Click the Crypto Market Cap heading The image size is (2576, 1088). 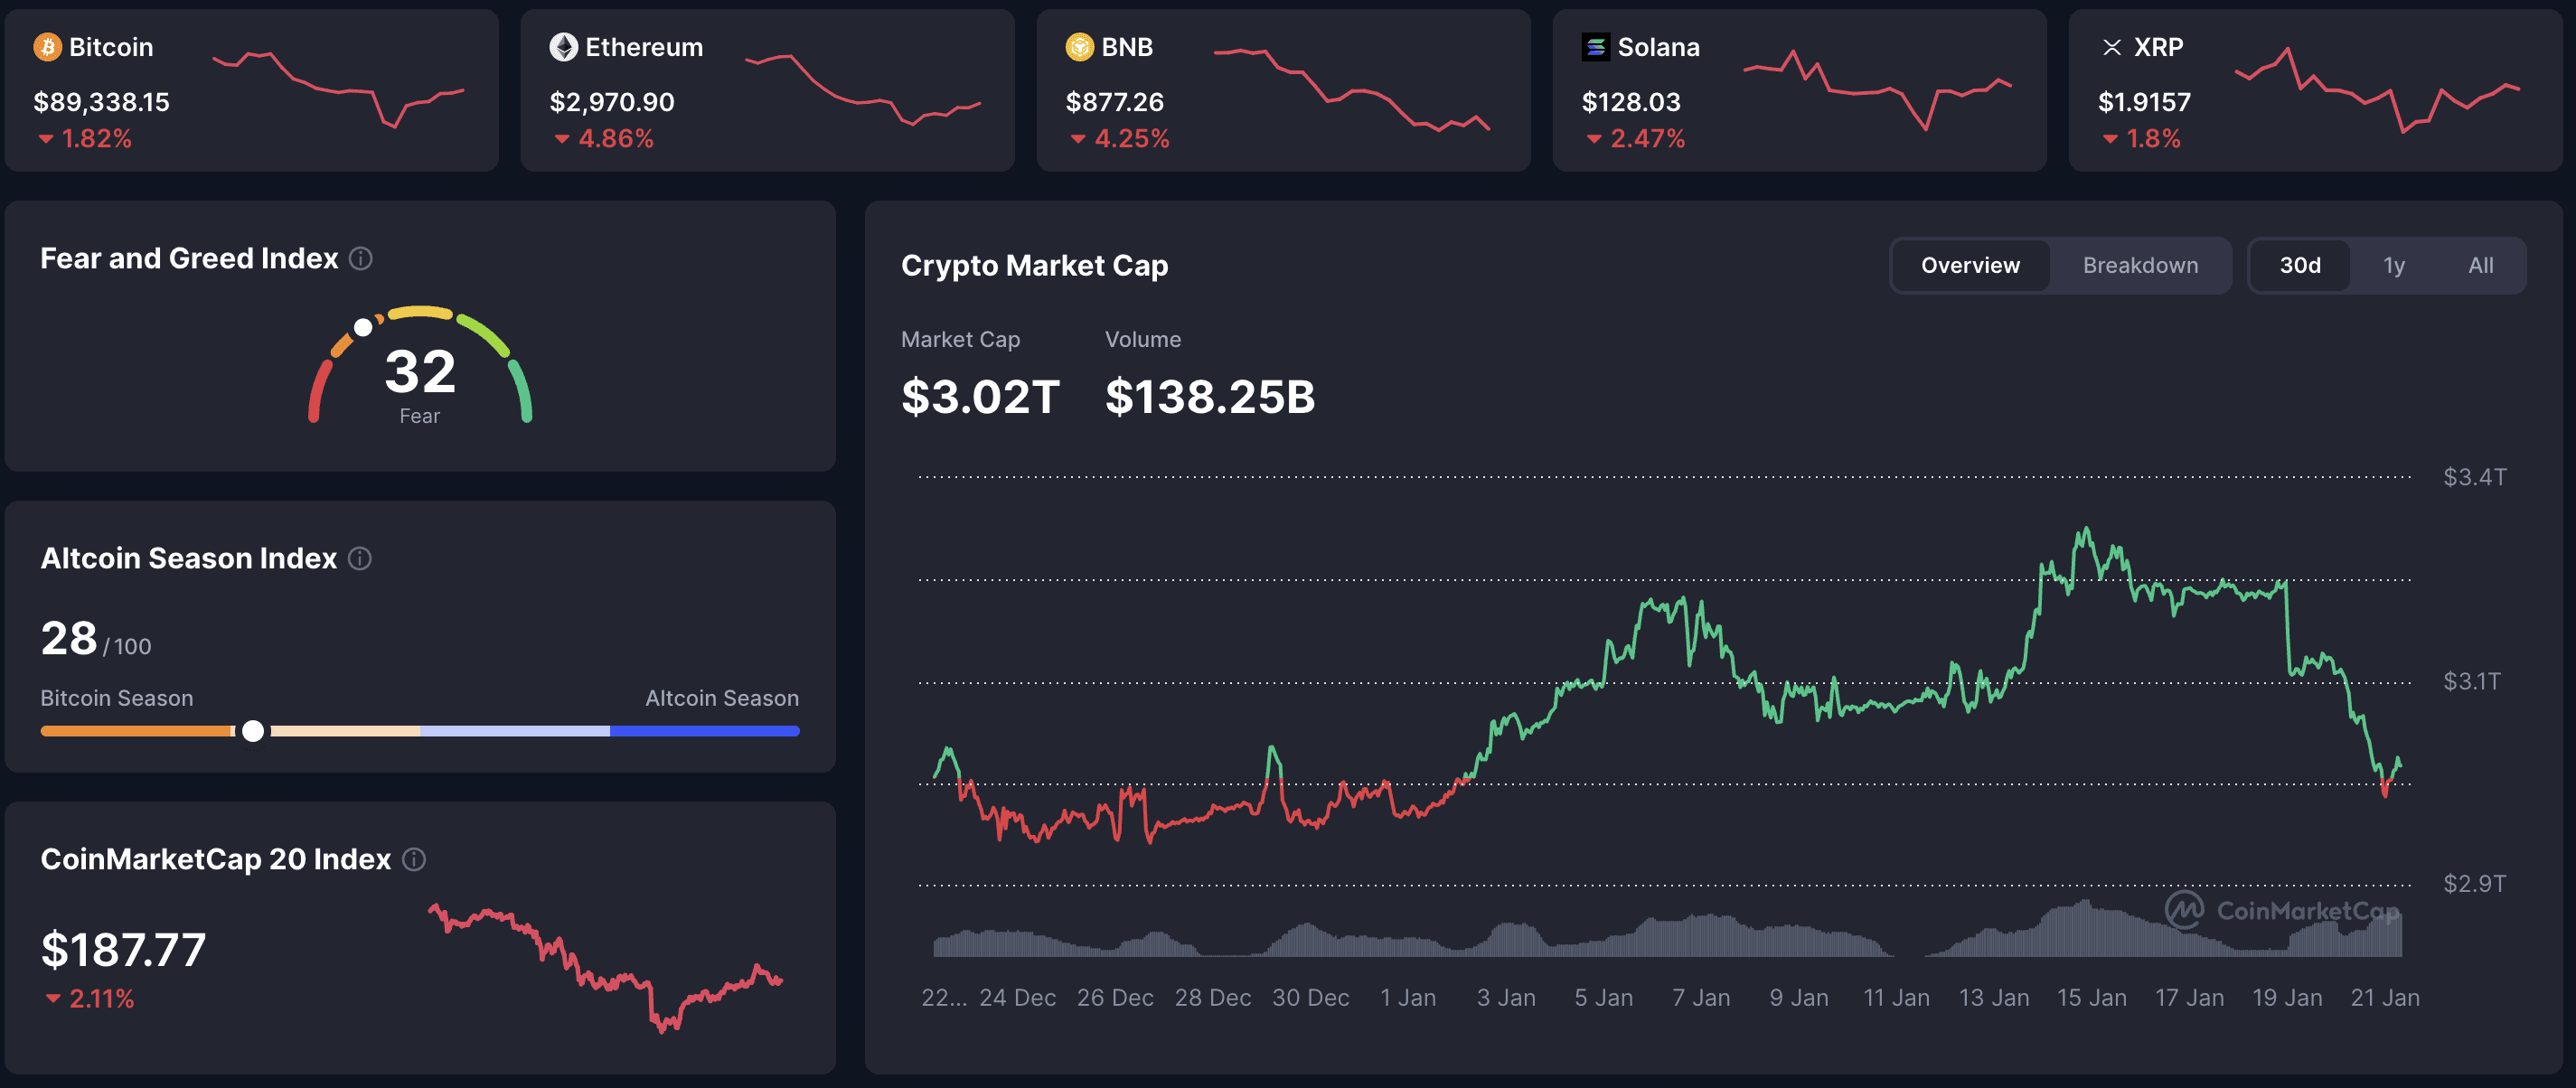click(x=1035, y=265)
